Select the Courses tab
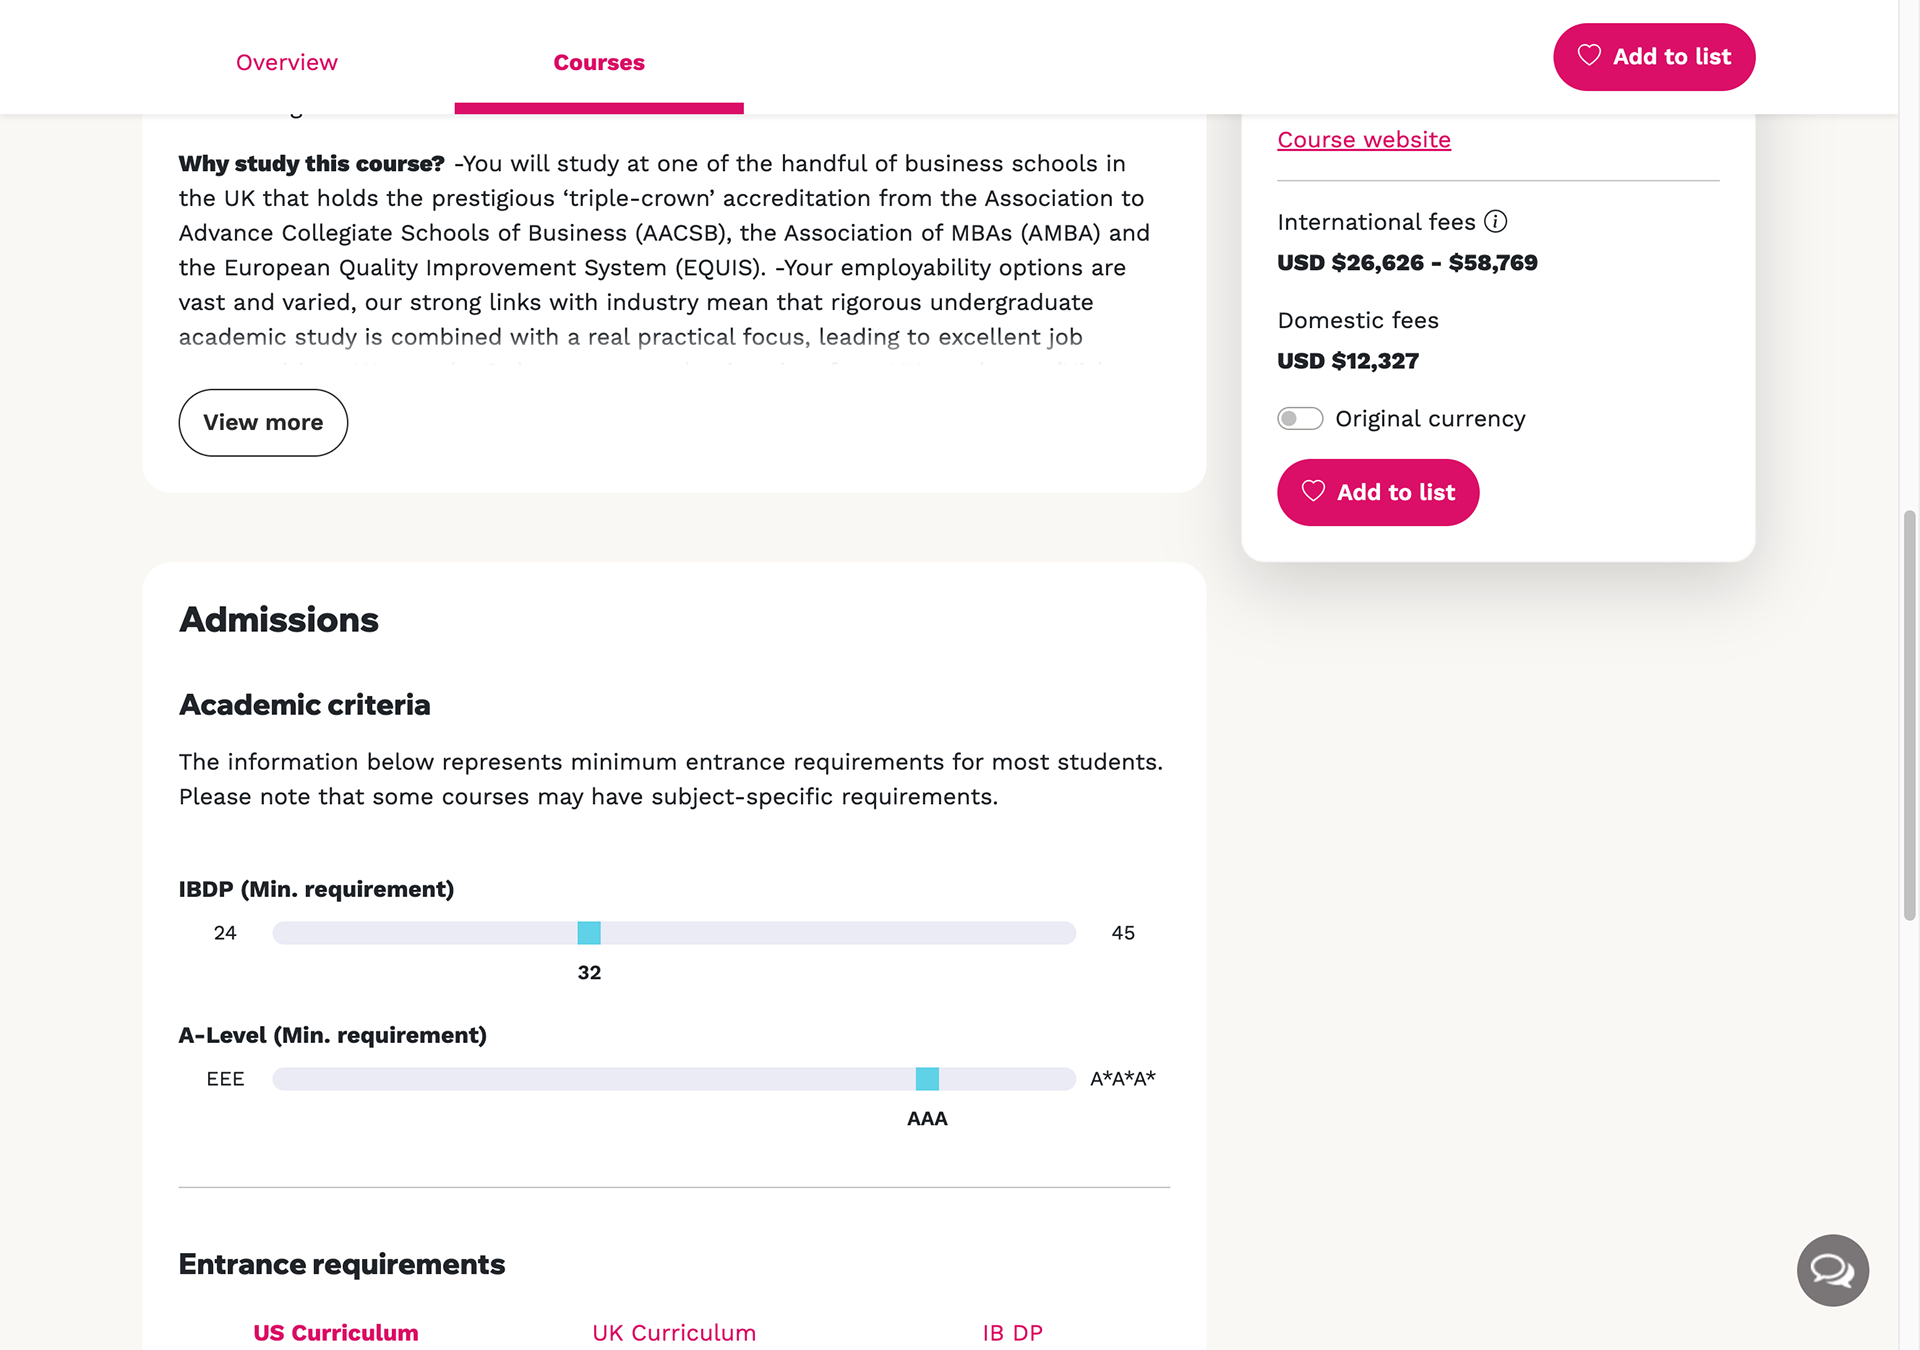This screenshot has width=1920, height=1350. click(599, 62)
